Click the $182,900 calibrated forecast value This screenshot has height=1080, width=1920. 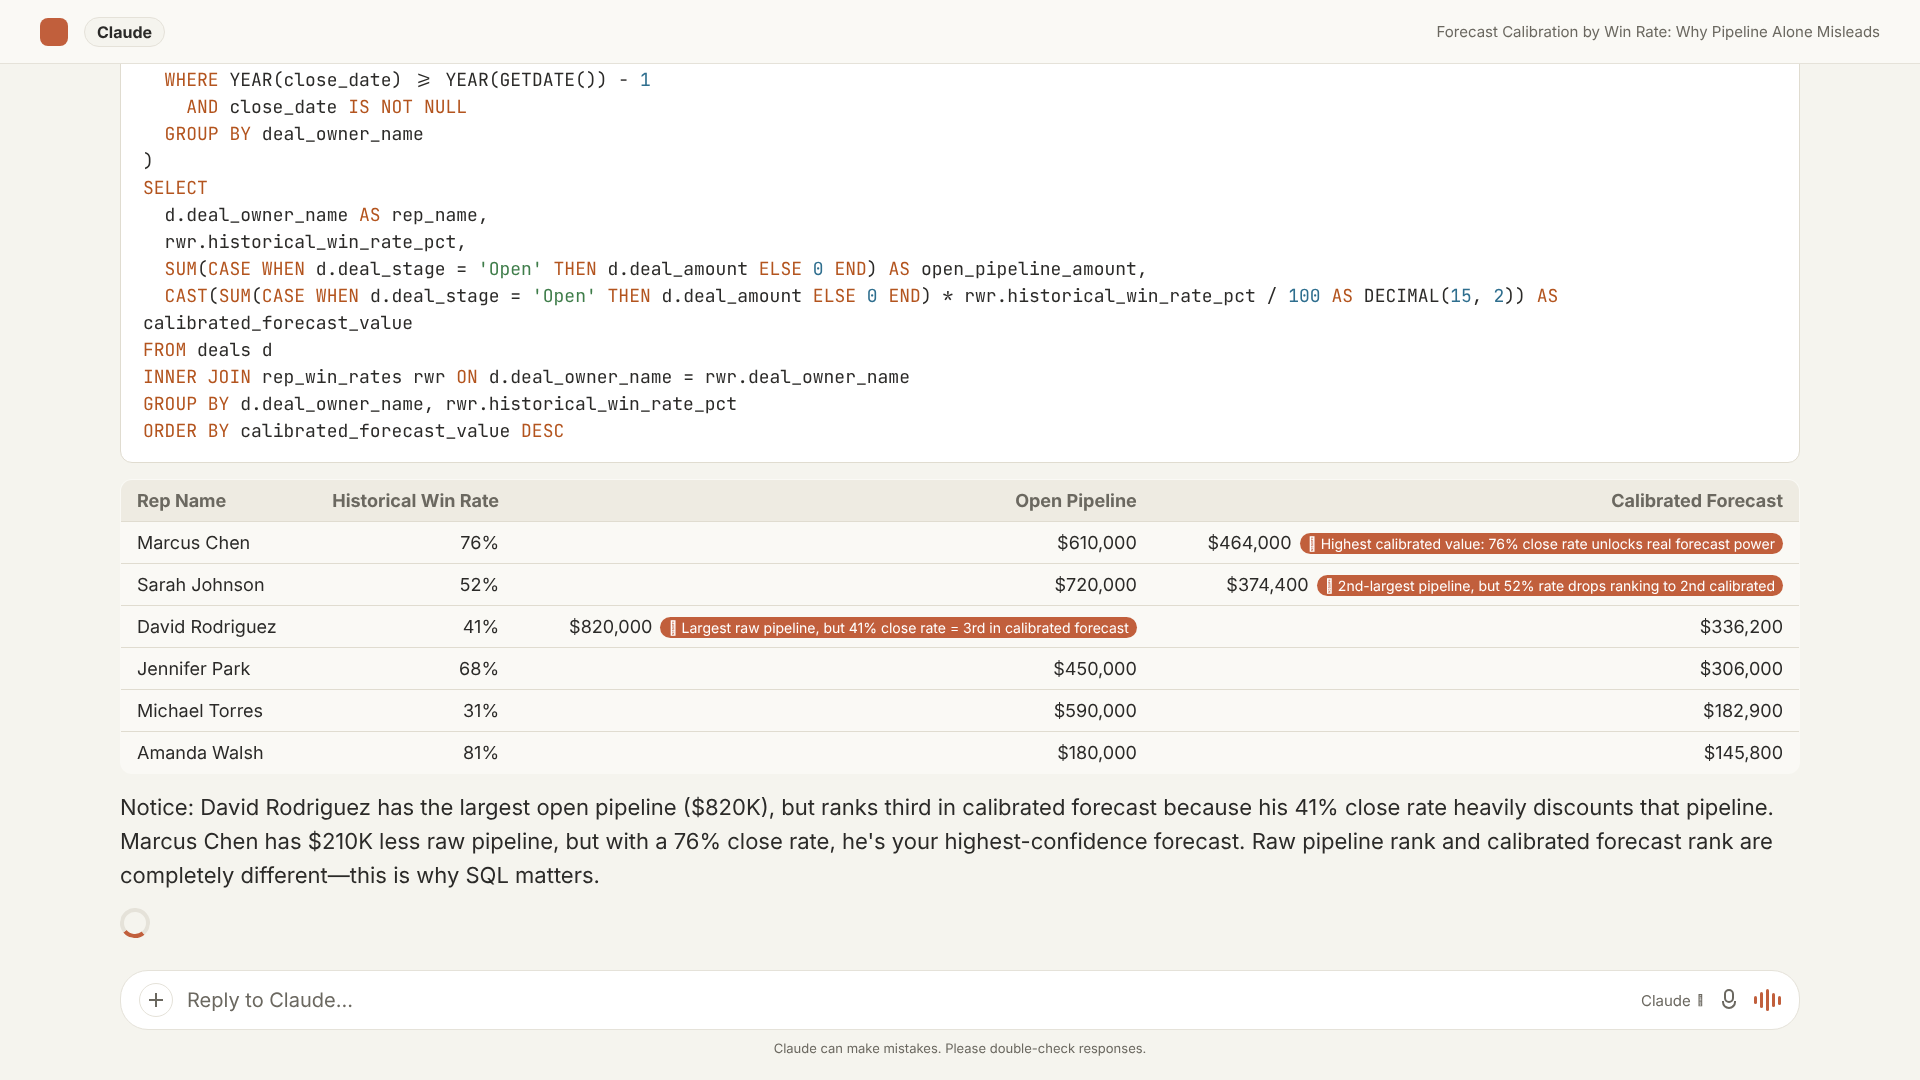pyautogui.click(x=1743, y=711)
